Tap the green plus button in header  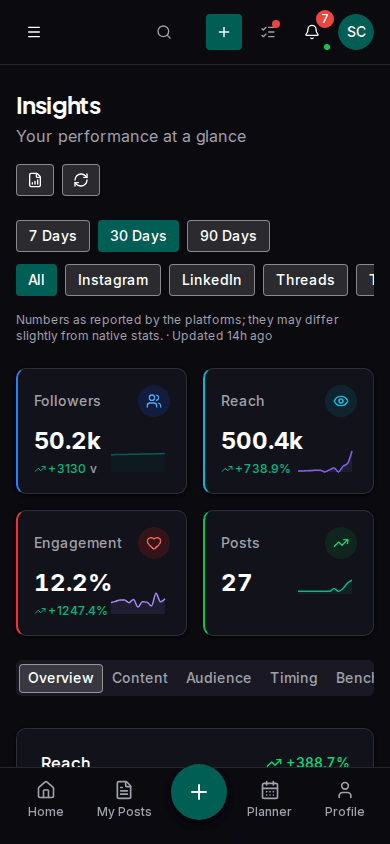(224, 32)
